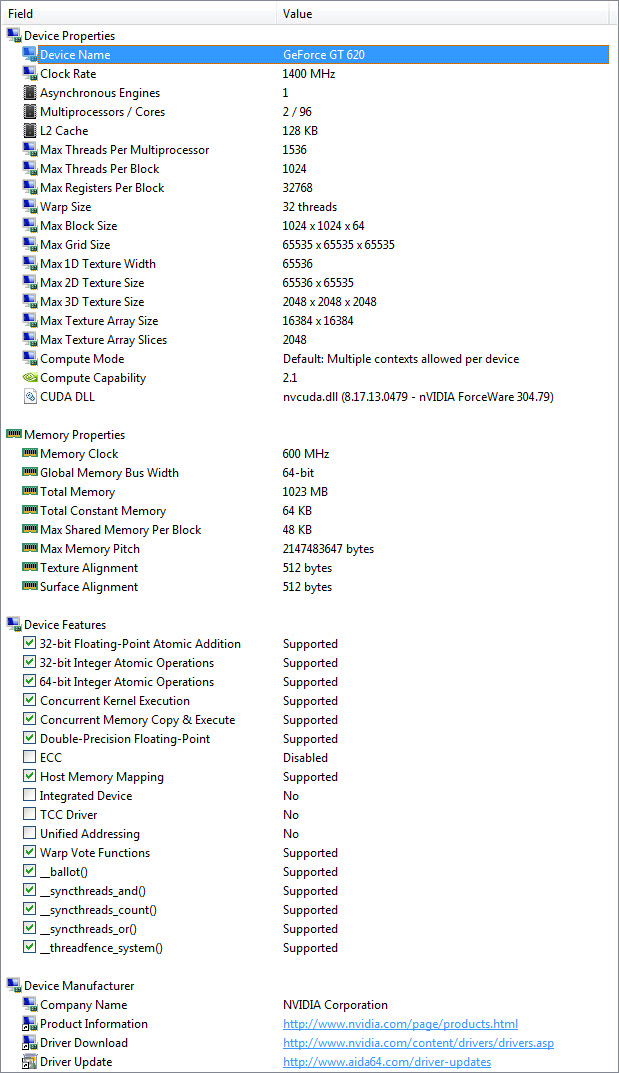Toggle Integrated Device checkbox

click(29, 795)
